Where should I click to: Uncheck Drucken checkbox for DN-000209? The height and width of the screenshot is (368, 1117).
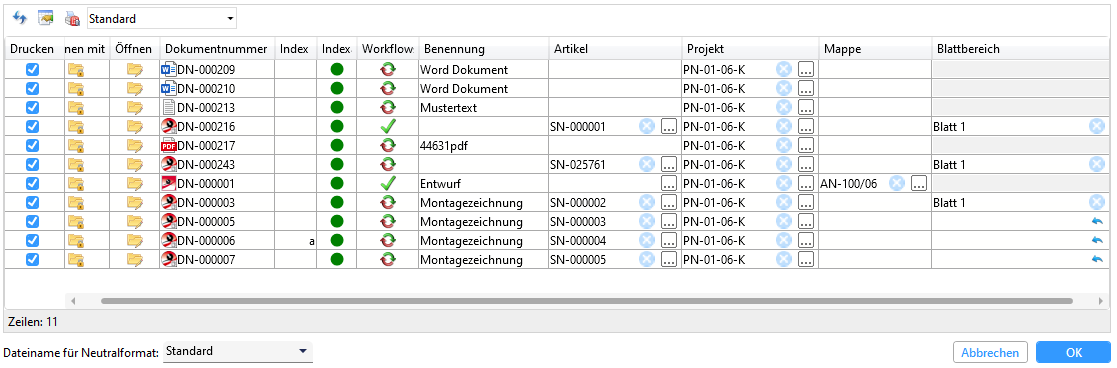coord(32,69)
